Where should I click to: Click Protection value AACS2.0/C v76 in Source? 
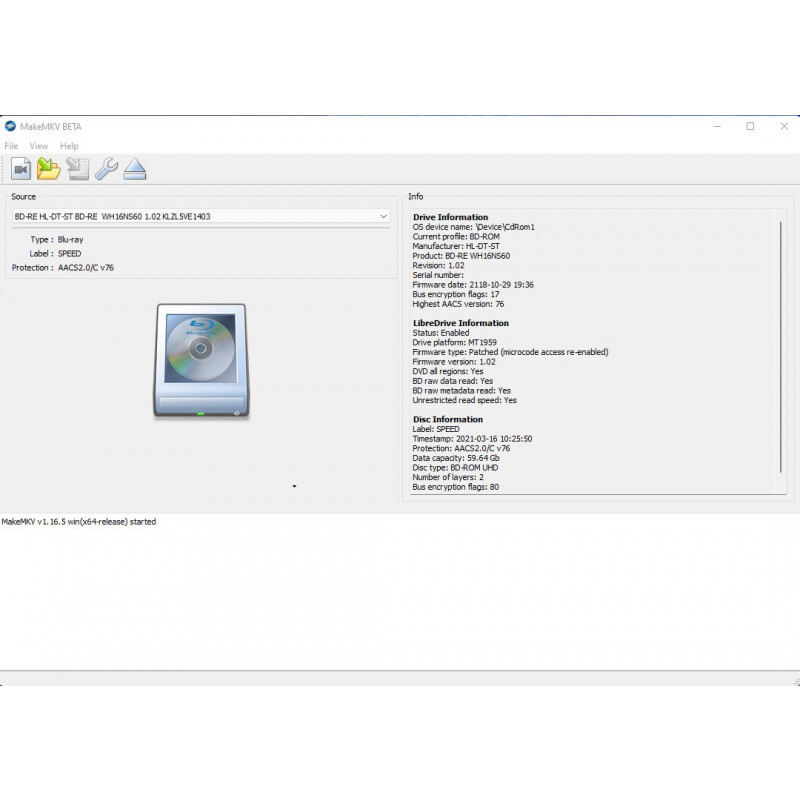coord(86,267)
